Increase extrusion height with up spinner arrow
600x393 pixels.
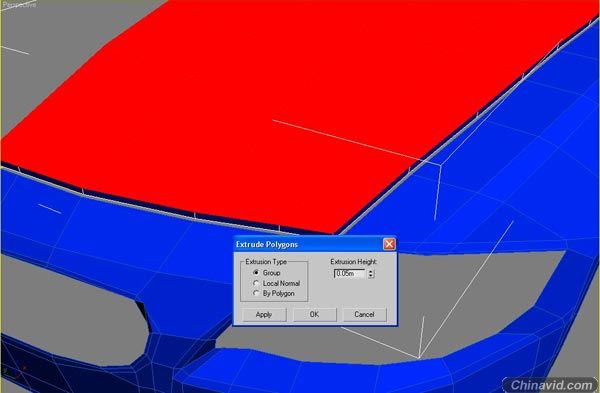click(x=371, y=271)
